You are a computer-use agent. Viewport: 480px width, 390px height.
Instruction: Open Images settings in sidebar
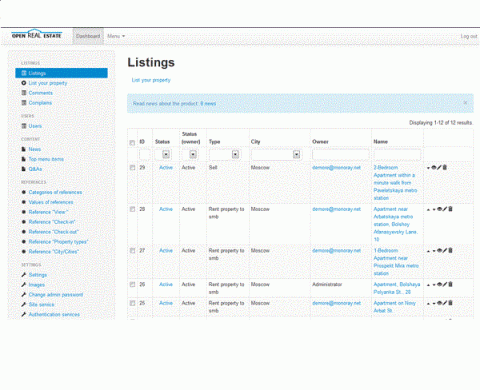pos(36,285)
